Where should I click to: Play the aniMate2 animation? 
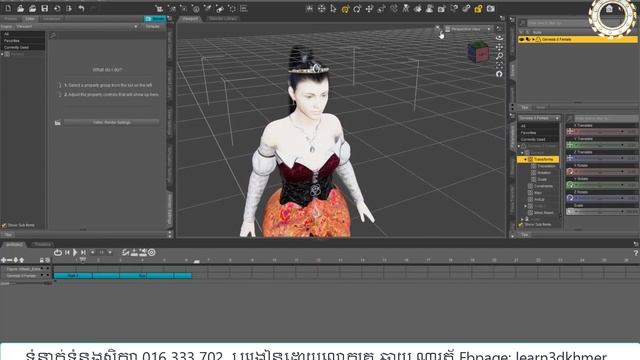point(75,253)
